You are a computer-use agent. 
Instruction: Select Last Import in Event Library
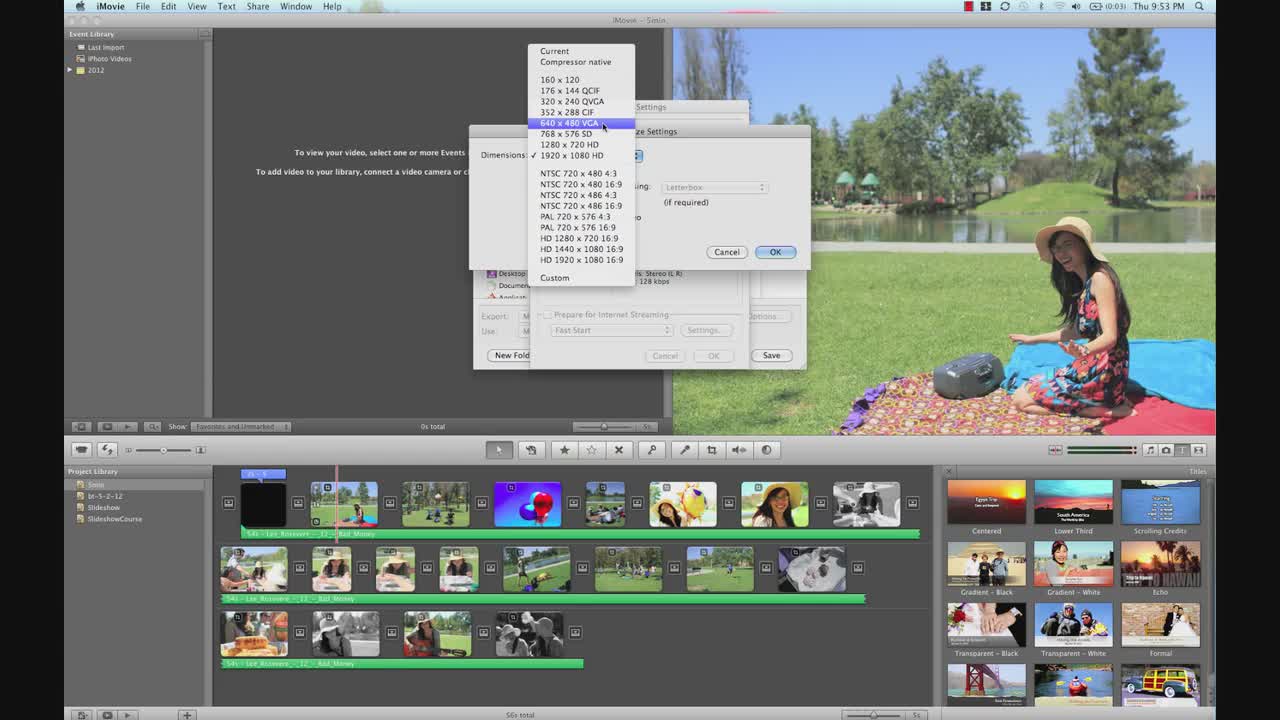pyautogui.click(x=105, y=47)
